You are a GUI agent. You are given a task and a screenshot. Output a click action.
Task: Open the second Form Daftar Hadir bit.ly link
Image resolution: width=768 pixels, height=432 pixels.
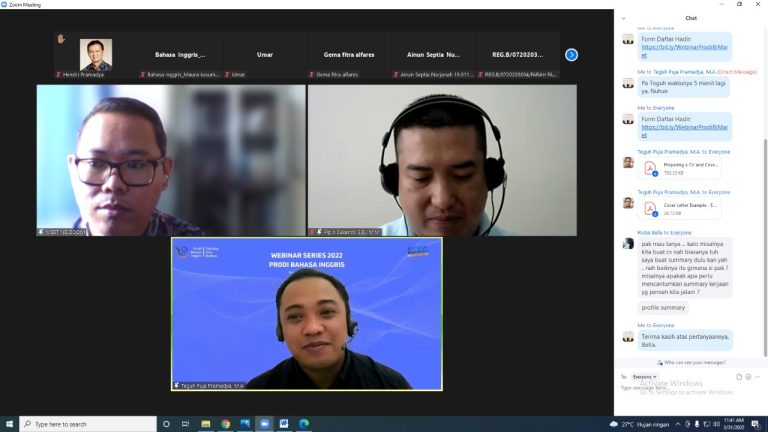tap(684, 131)
